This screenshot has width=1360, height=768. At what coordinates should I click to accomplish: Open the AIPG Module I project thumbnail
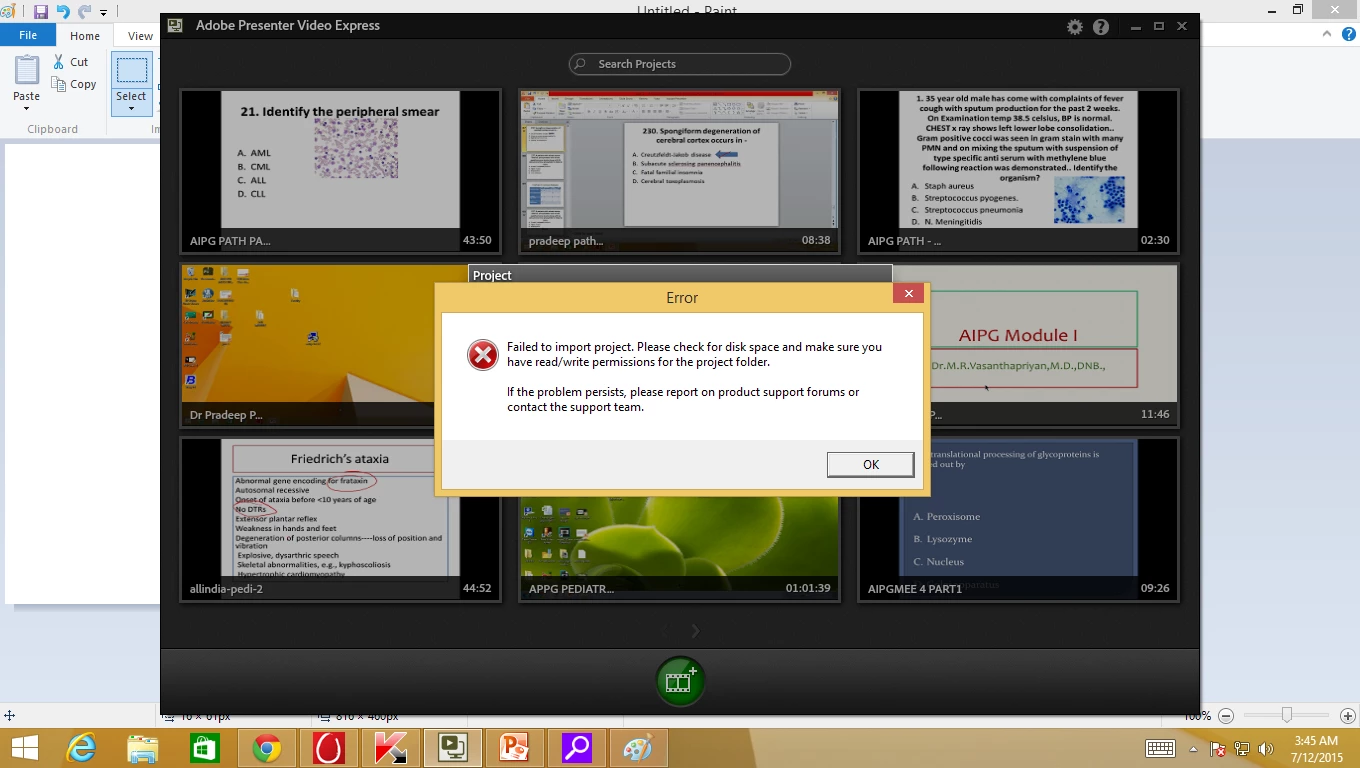[1053, 345]
